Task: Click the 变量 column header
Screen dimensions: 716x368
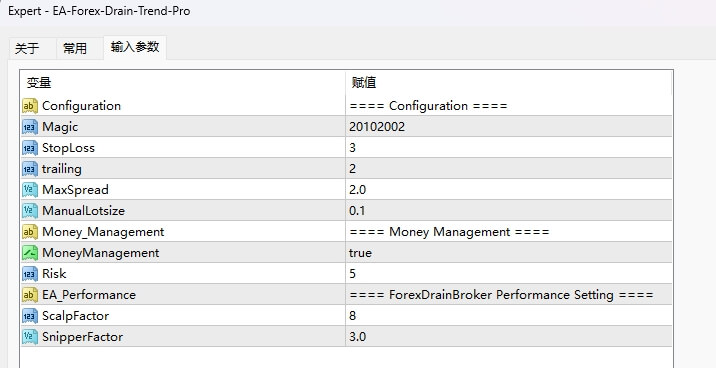Action: (183, 83)
